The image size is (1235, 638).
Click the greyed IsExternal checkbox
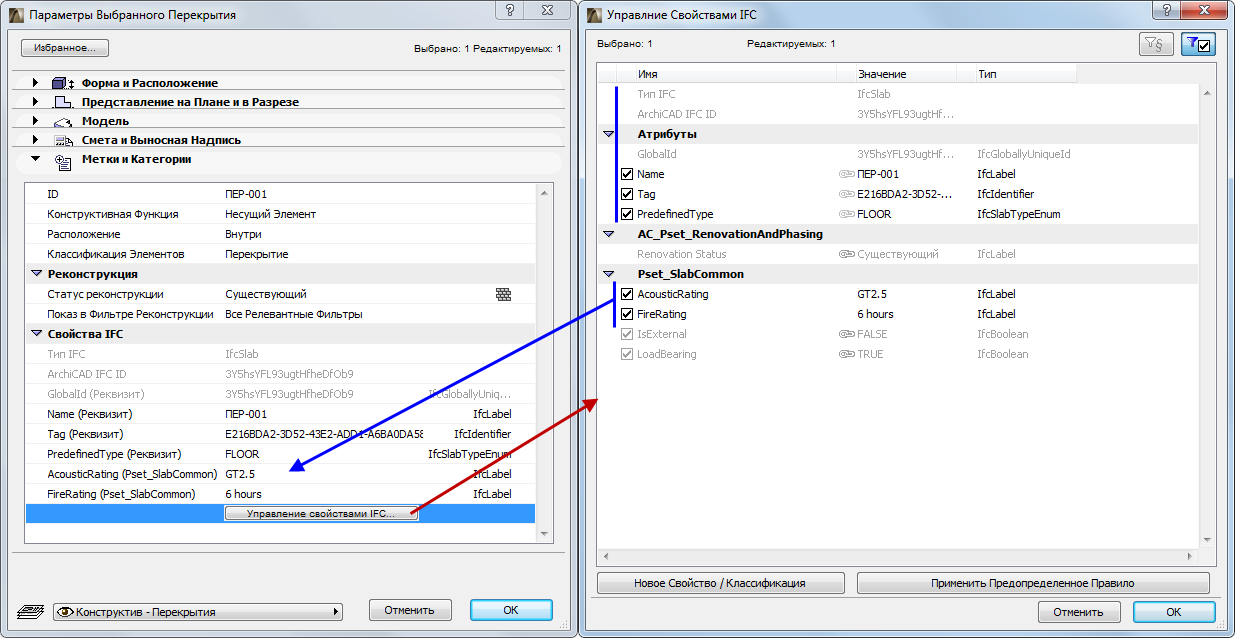coord(627,334)
